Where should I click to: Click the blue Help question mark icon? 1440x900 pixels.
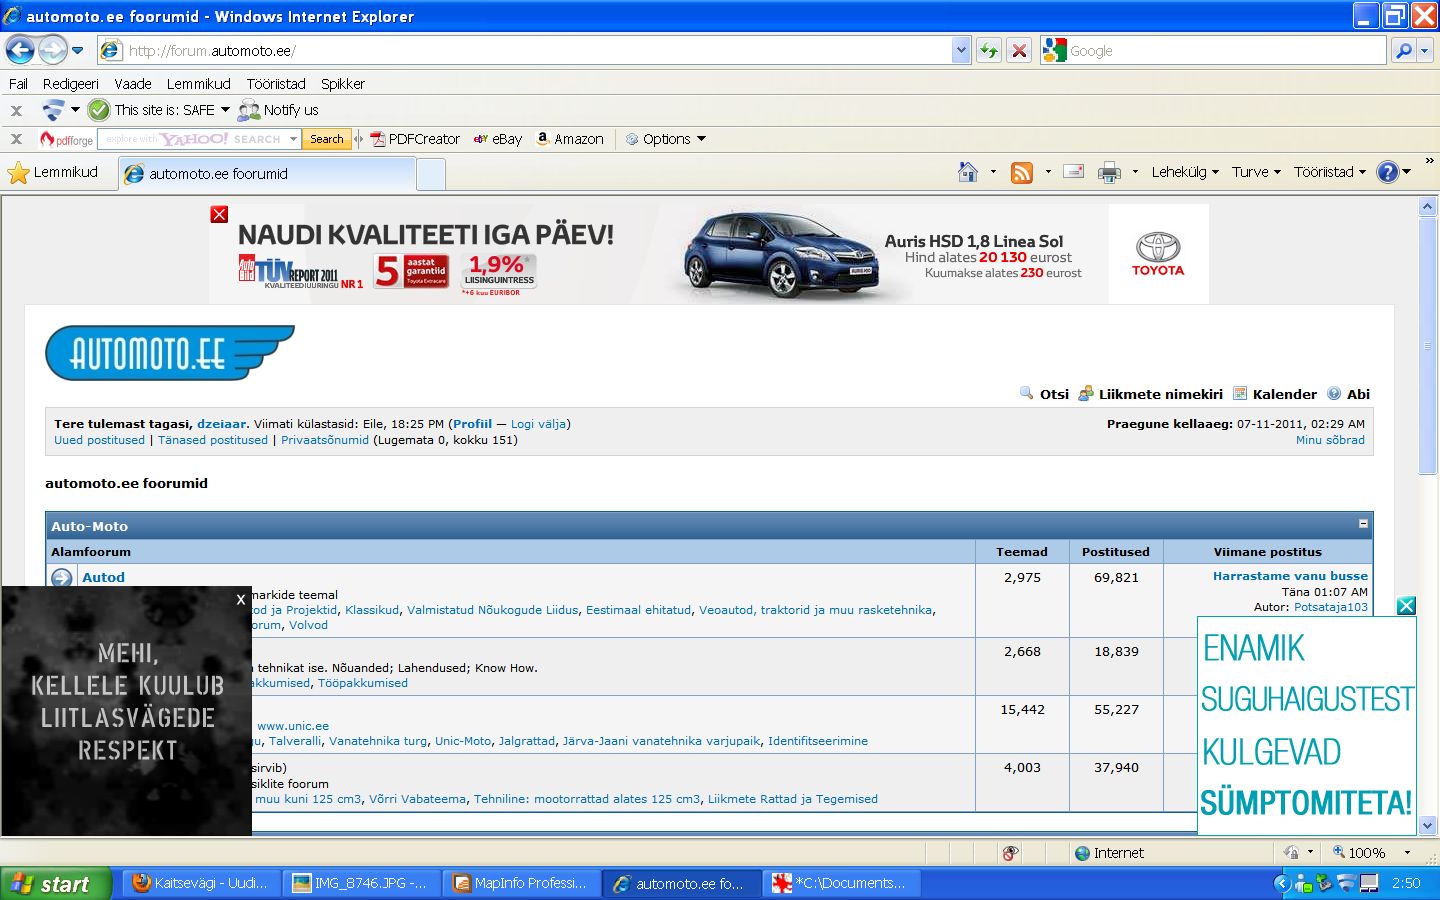(1387, 172)
